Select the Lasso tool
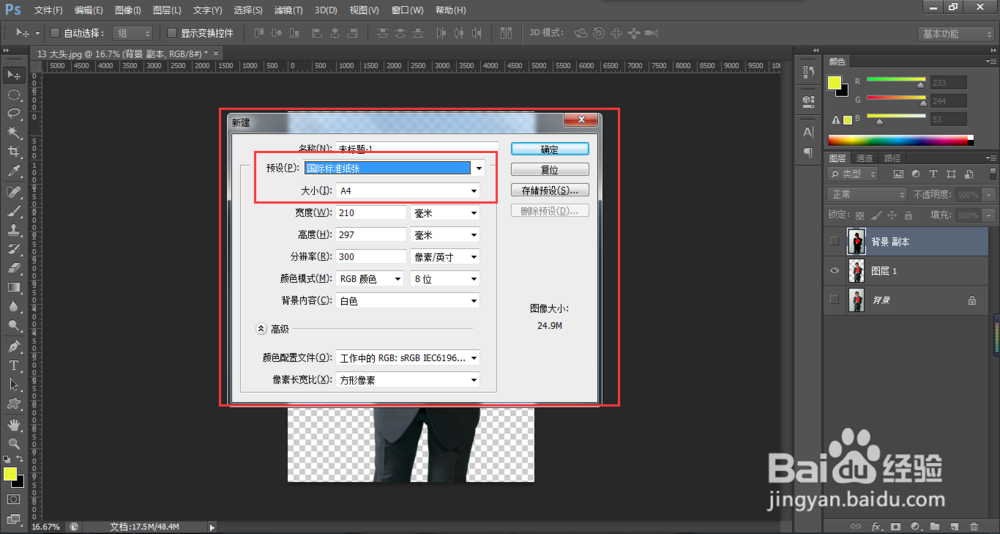1000x534 pixels. pyautogui.click(x=13, y=114)
